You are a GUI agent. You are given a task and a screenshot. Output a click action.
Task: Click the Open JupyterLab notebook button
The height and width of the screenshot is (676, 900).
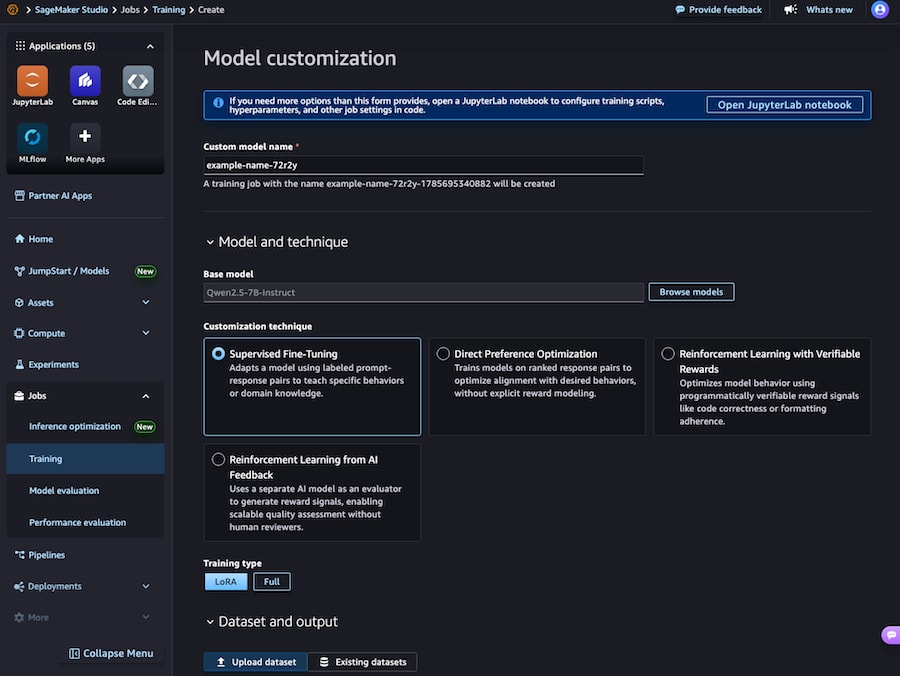point(784,105)
